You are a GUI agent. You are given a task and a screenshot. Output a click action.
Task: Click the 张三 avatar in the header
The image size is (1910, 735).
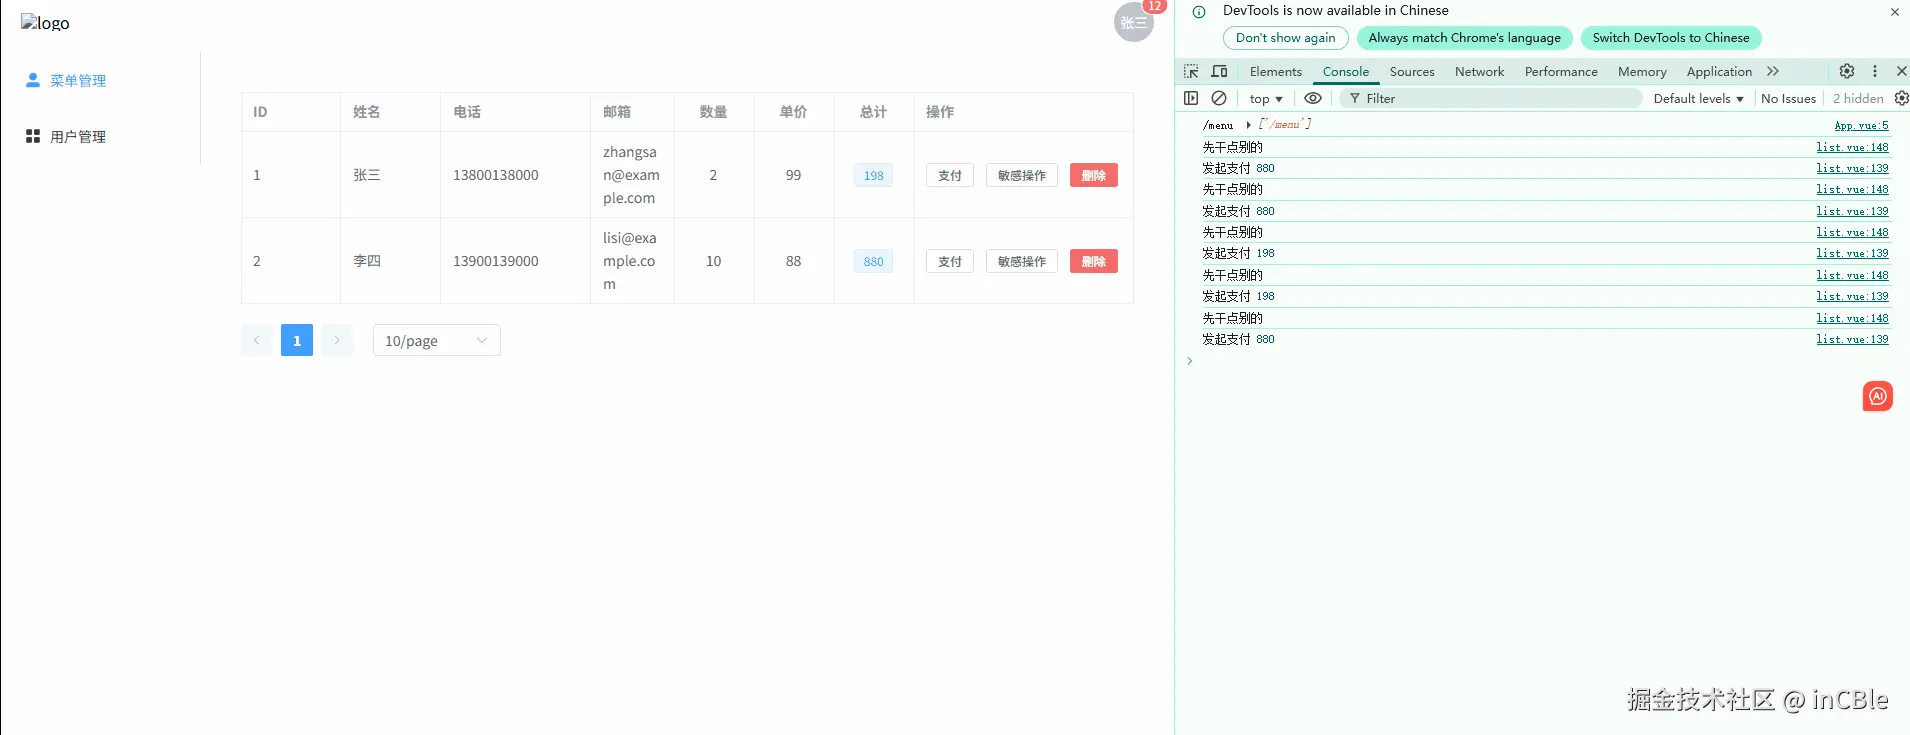point(1133,22)
